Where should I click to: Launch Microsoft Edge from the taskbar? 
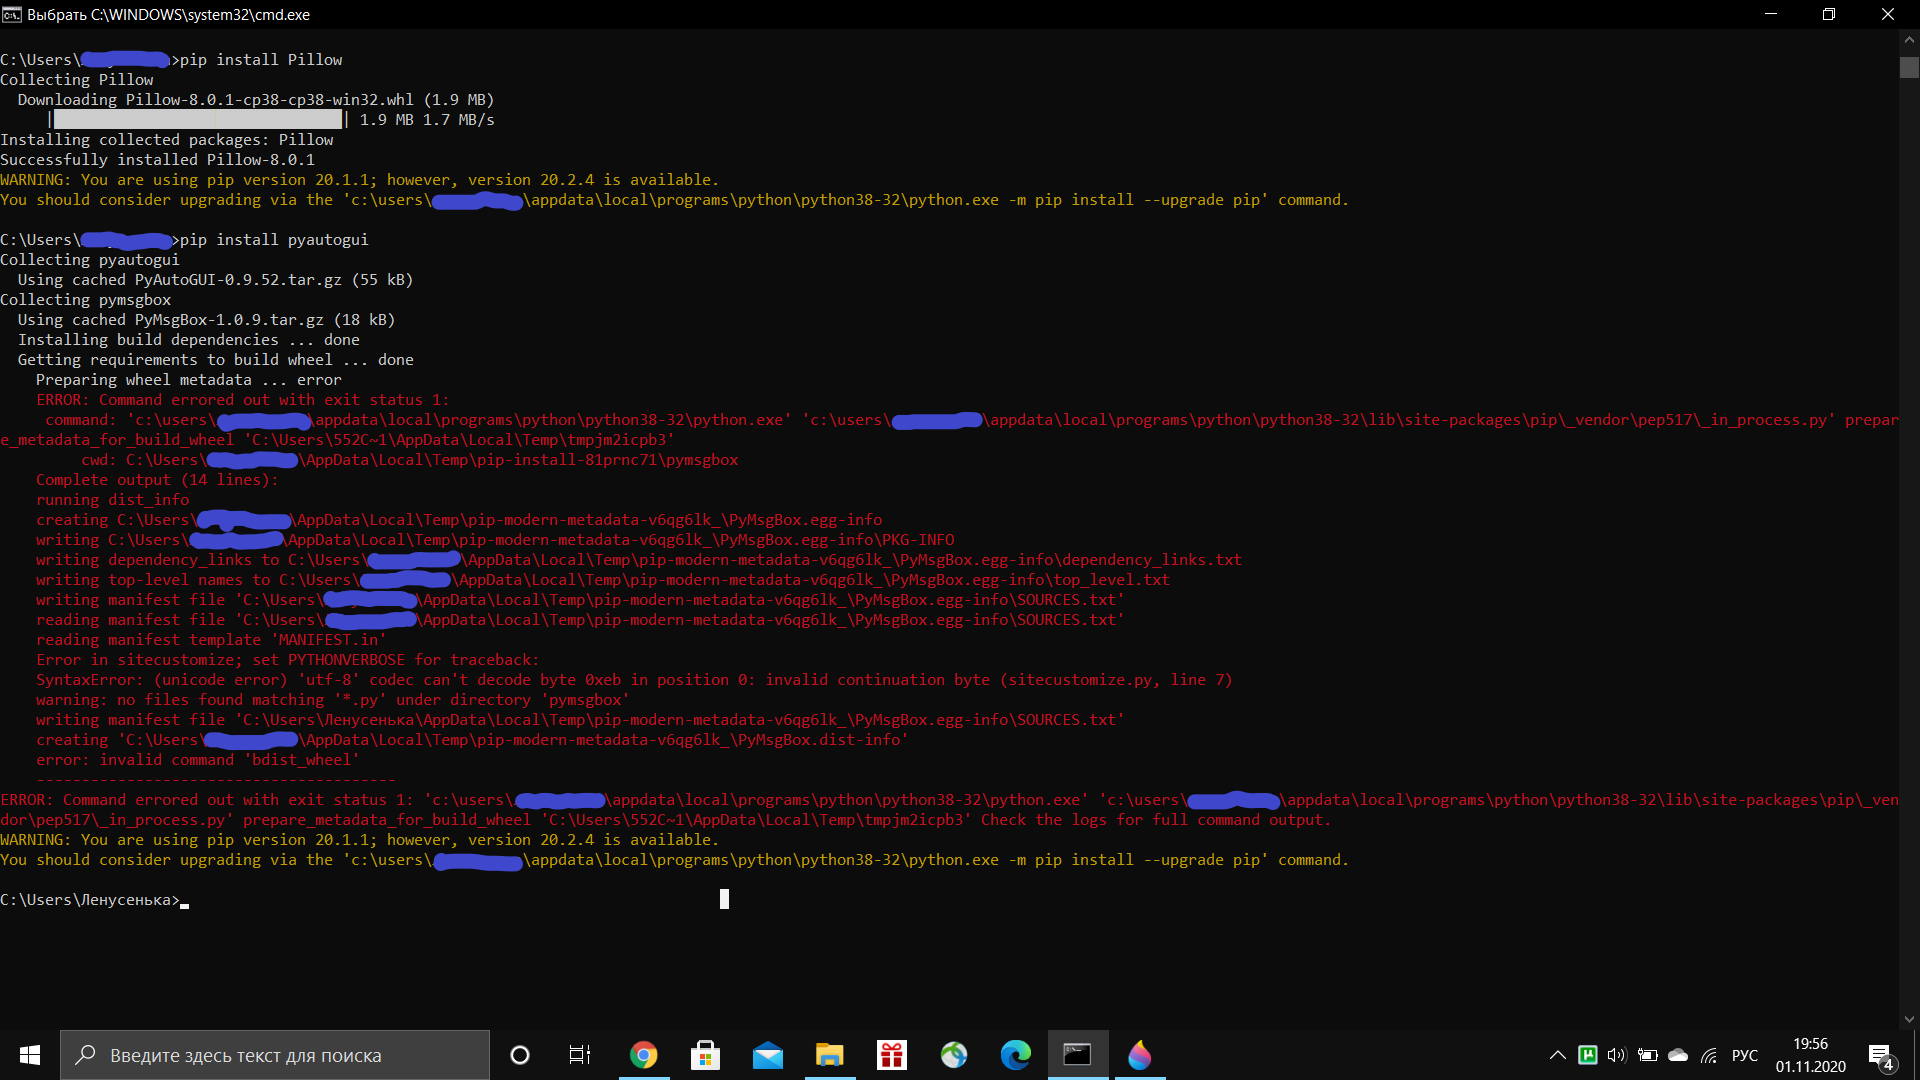pos(1016,1055)
